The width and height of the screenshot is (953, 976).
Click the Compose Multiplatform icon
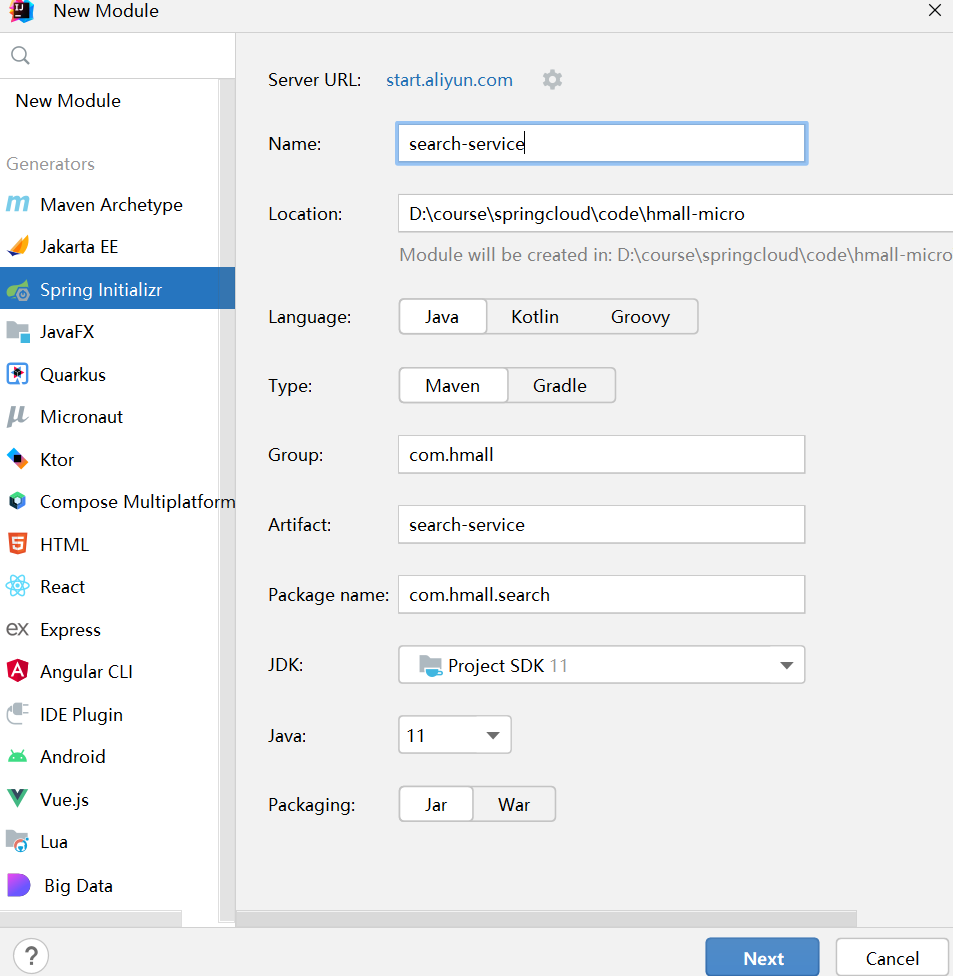click(x=17, y=501)
